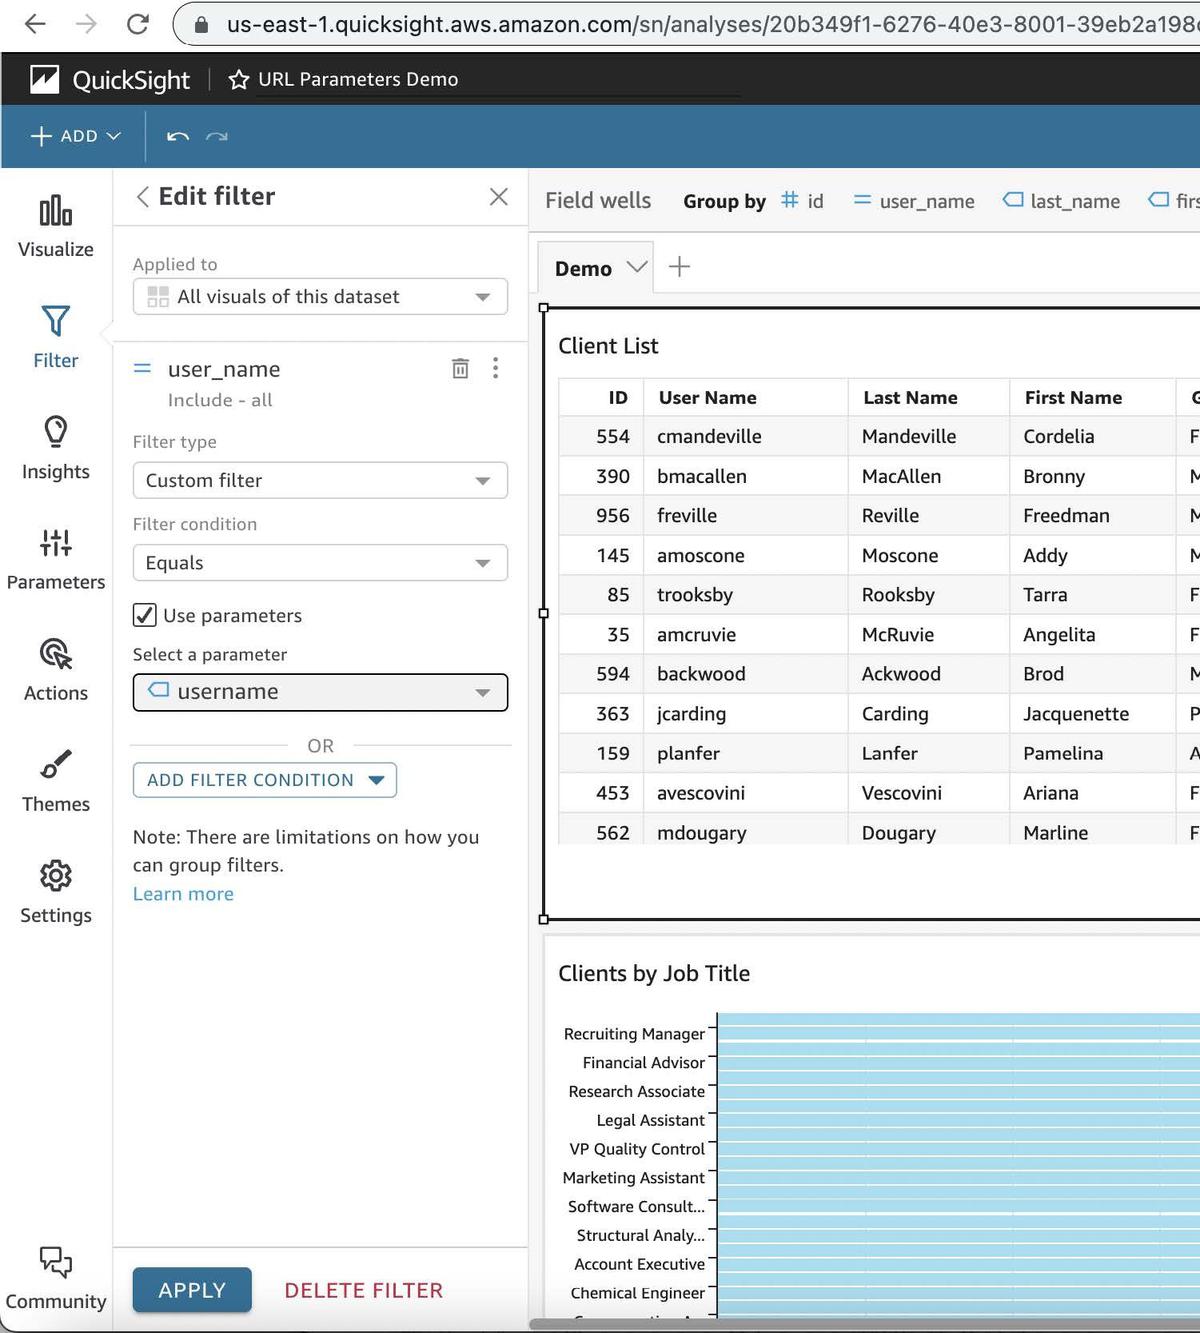Choose a parameter in username dropdown

(320, 692)
